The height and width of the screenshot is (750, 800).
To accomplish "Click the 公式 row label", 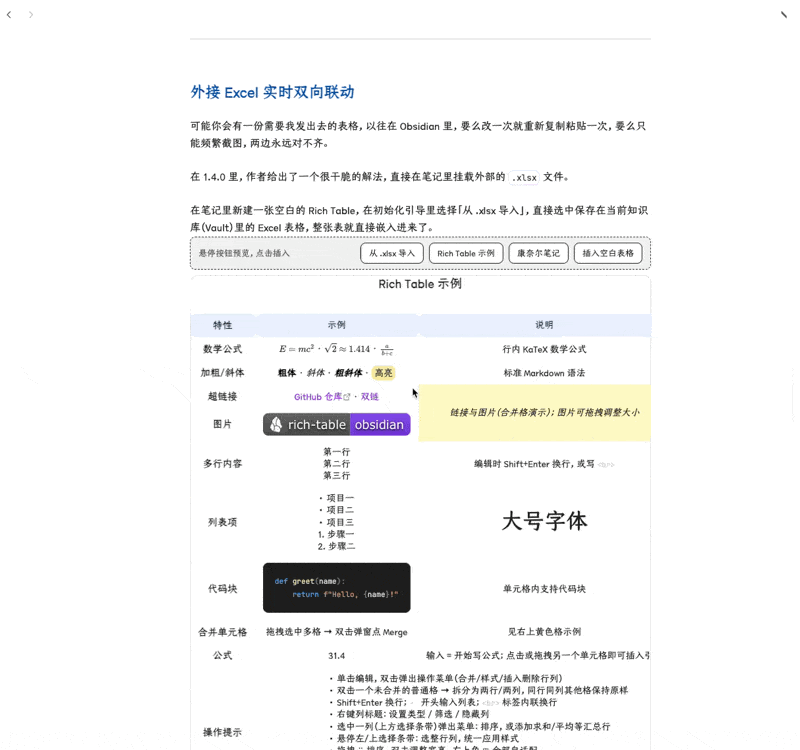I will click(x=222, y=656).
